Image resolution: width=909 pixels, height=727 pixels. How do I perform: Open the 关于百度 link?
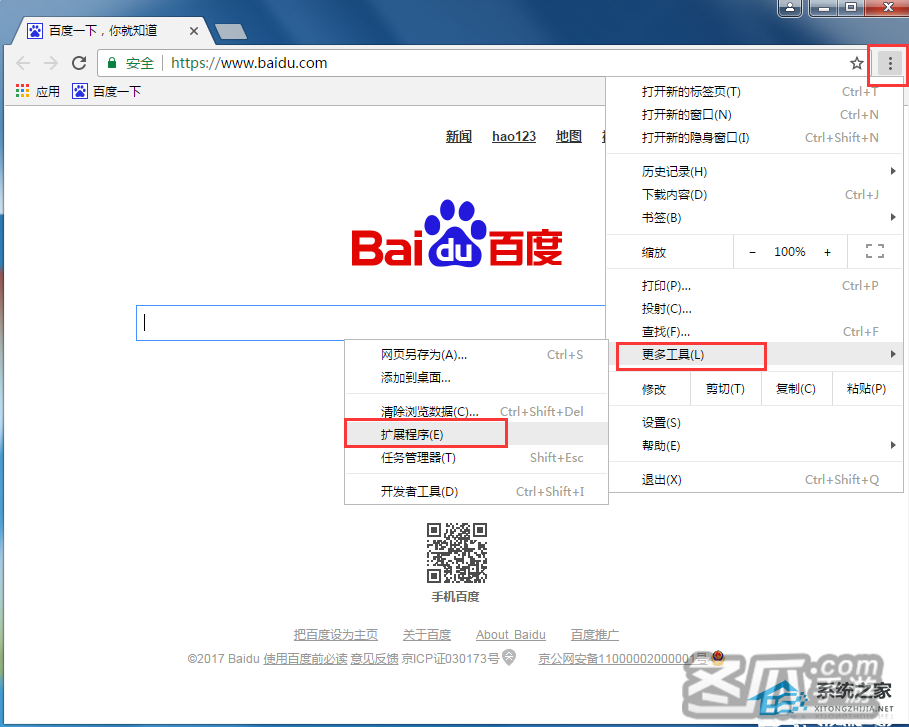point(427,635)
